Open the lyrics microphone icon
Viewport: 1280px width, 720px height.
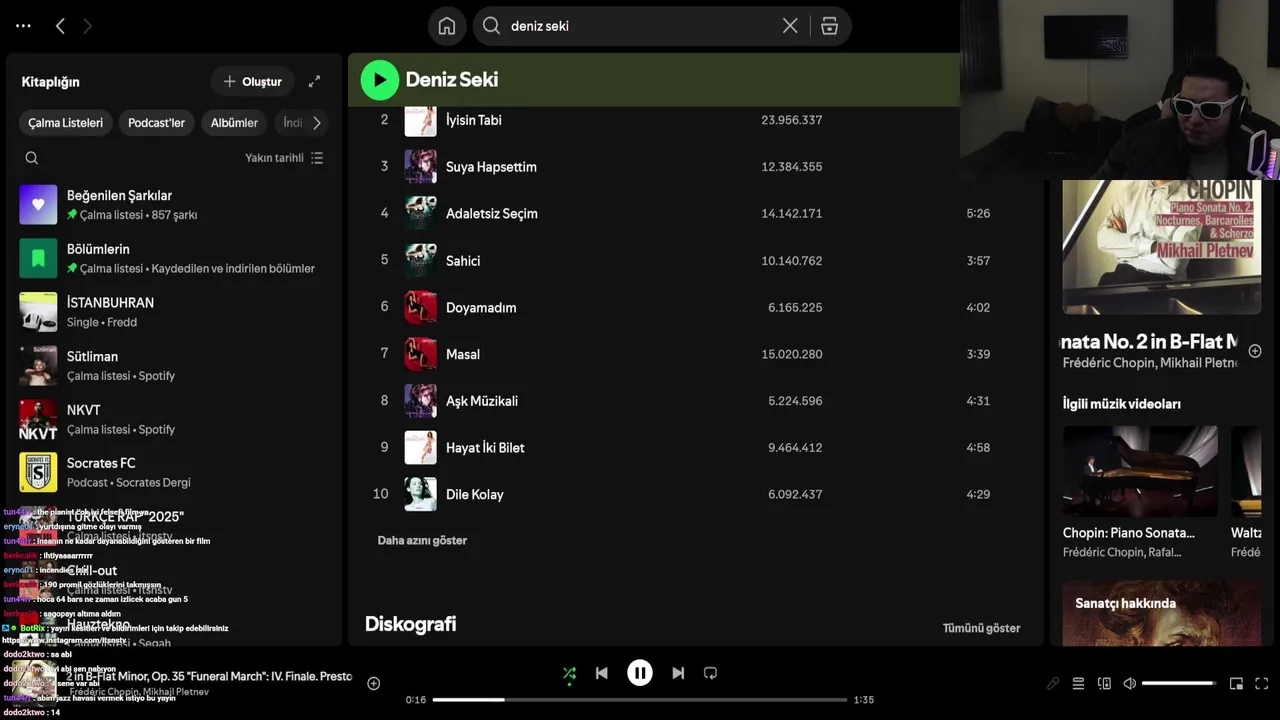tap(1053, 684)
